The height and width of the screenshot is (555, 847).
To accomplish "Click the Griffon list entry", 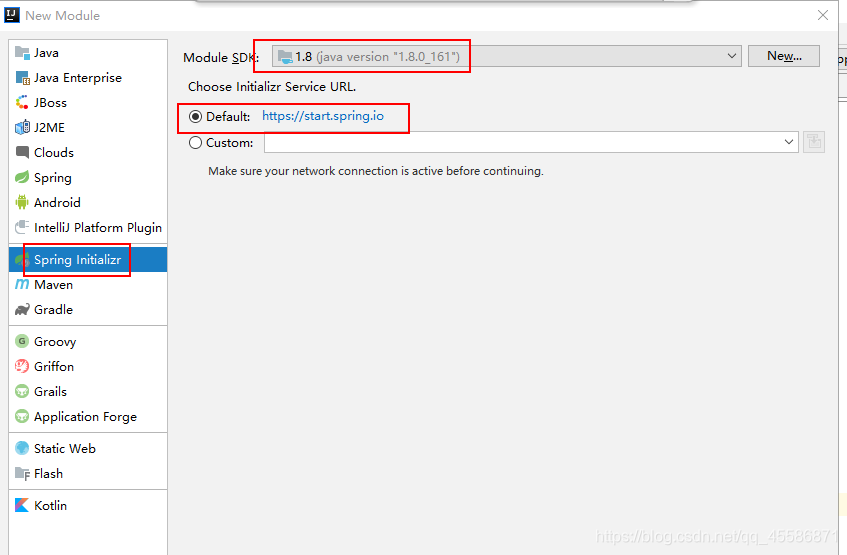I will click(88, 366).
